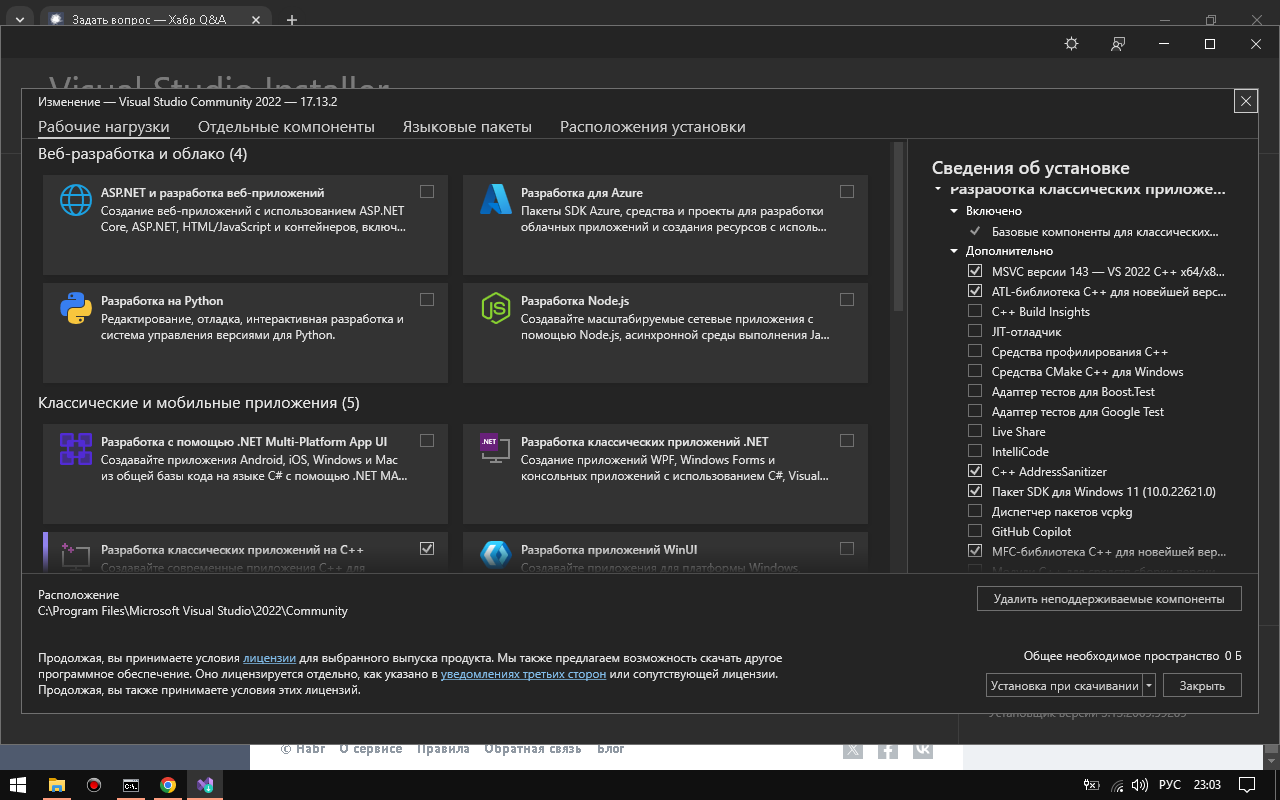Open the install mode dropdown arrow
The image size is (1280, 800).
[1149, 685]
